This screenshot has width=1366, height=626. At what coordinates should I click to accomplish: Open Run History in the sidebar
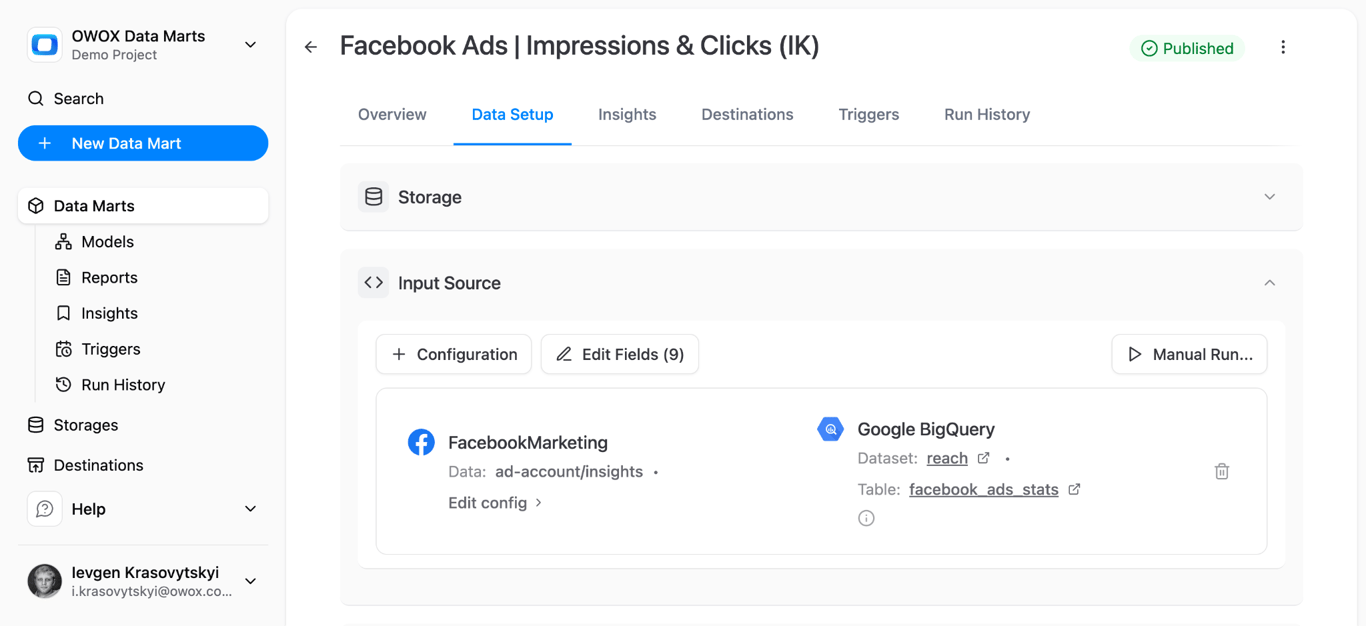tap(123, 385)
